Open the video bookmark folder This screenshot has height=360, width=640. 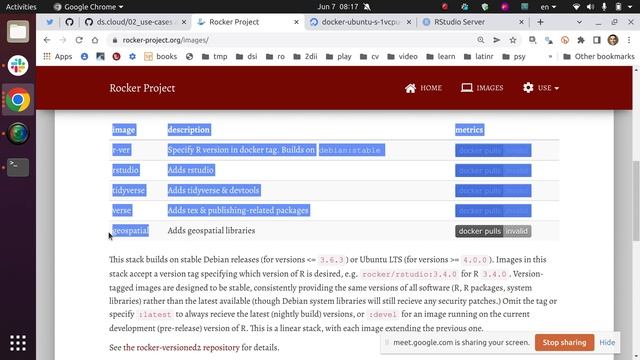(x=402, y=56)
